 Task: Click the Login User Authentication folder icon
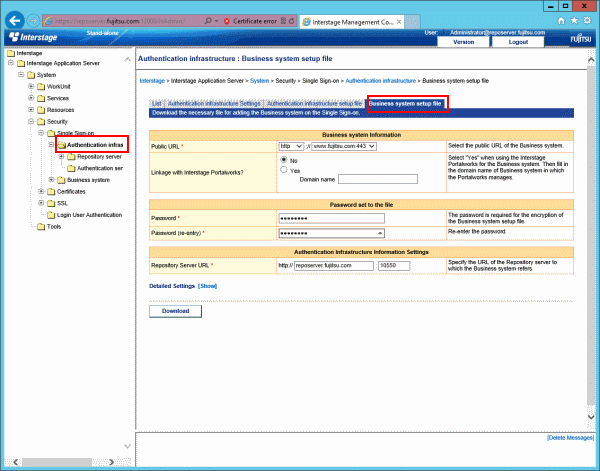pos(50,214)
